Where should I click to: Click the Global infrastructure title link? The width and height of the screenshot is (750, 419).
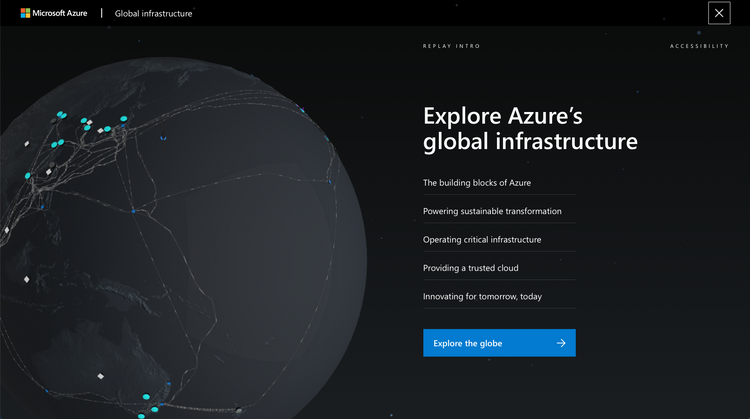click(154, 14)
